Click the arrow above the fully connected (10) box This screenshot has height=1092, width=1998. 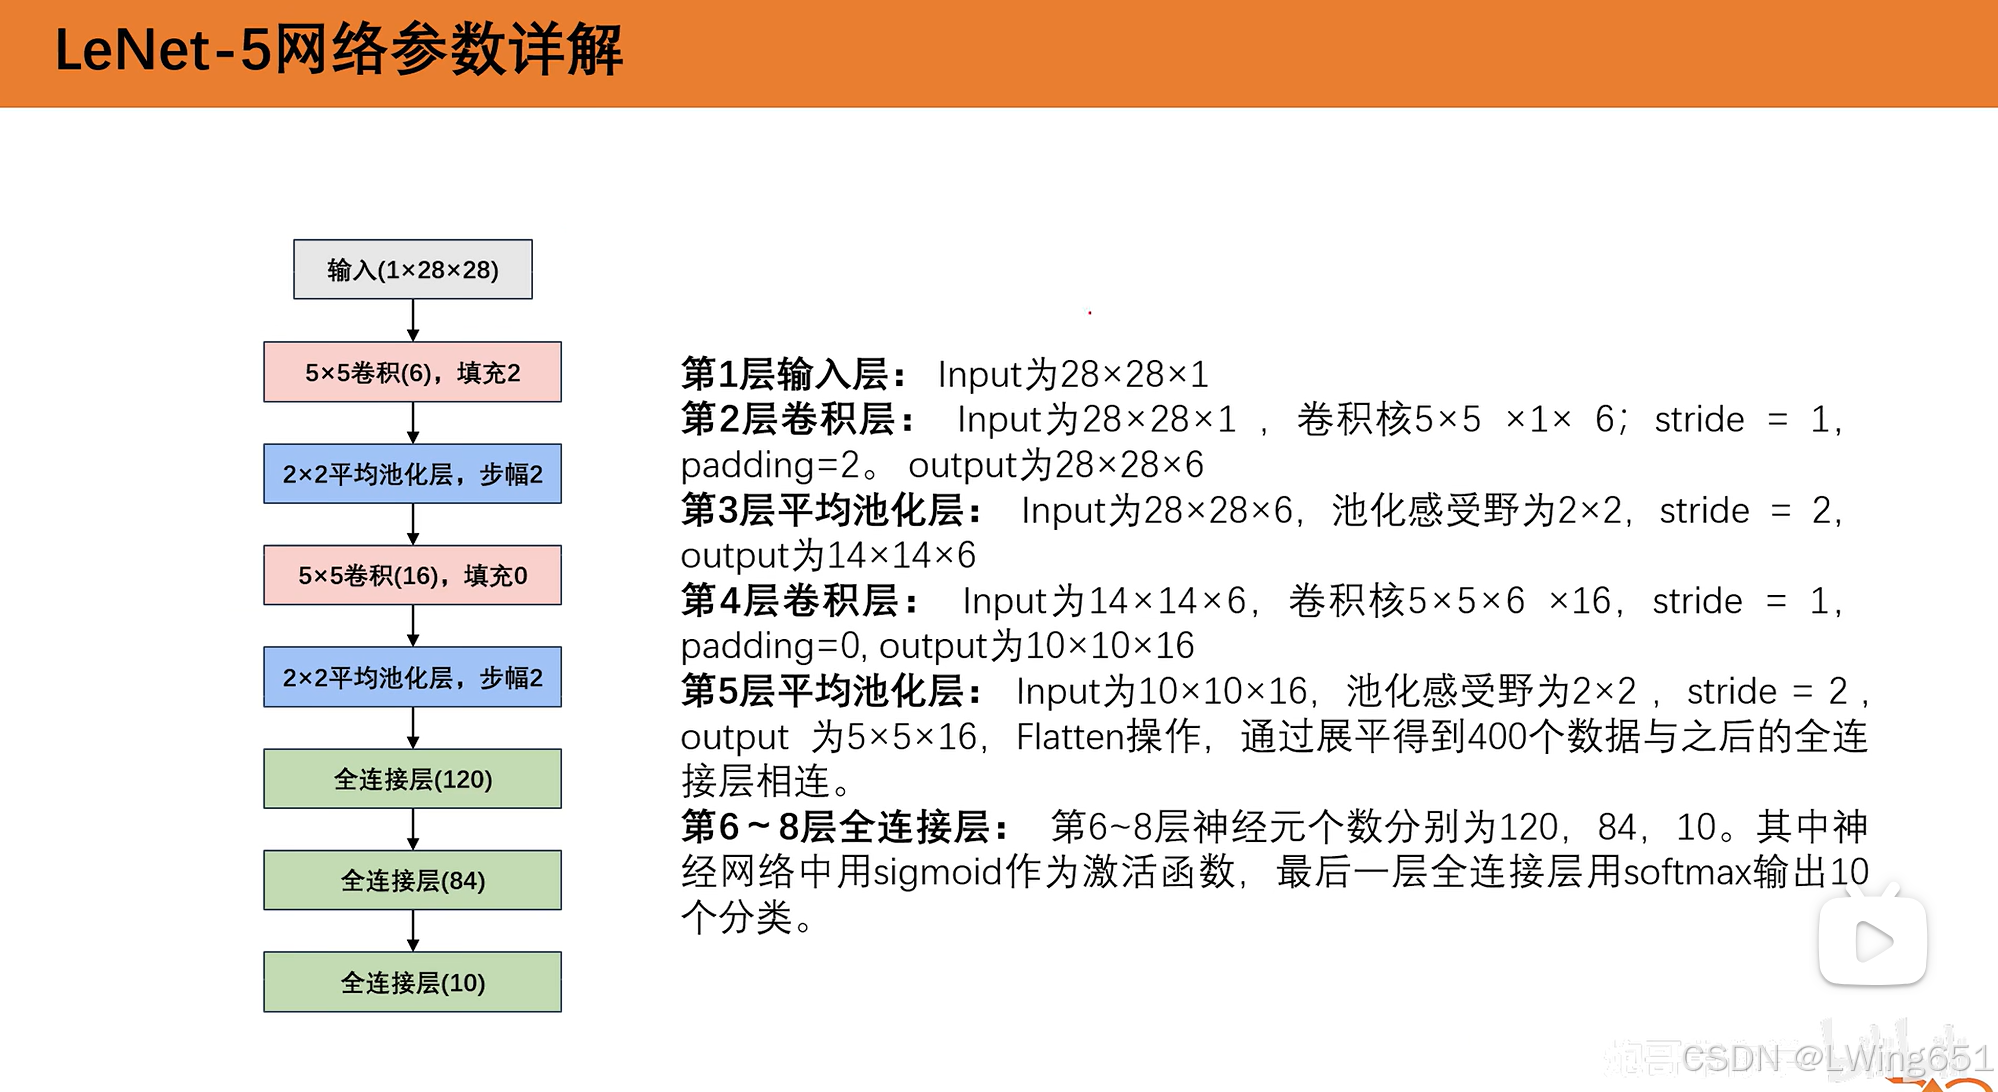413,931
